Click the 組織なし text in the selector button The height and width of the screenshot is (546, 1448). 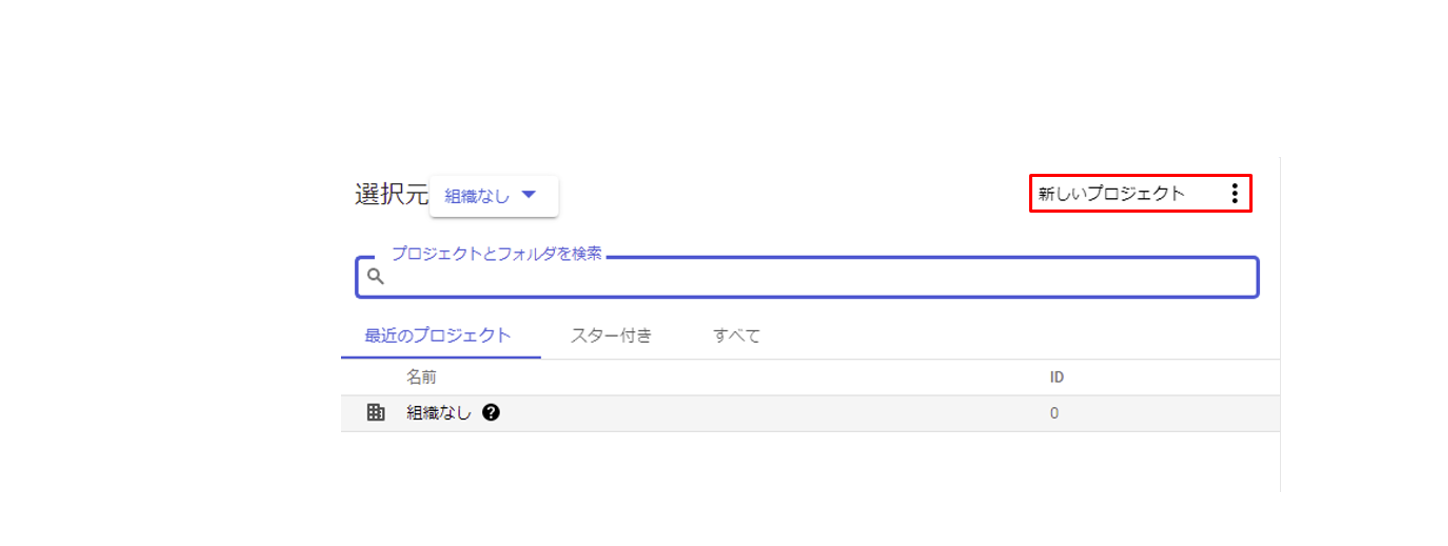(477, 196)
